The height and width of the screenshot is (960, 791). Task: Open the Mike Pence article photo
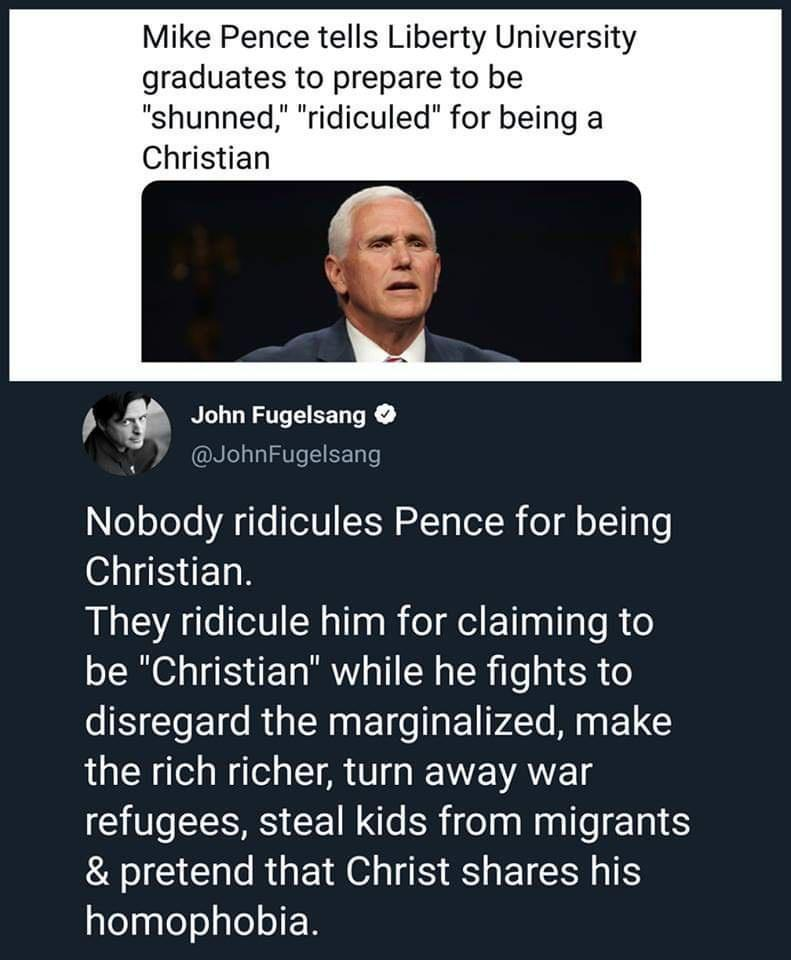pyautogui.click(x=391, y=271)
